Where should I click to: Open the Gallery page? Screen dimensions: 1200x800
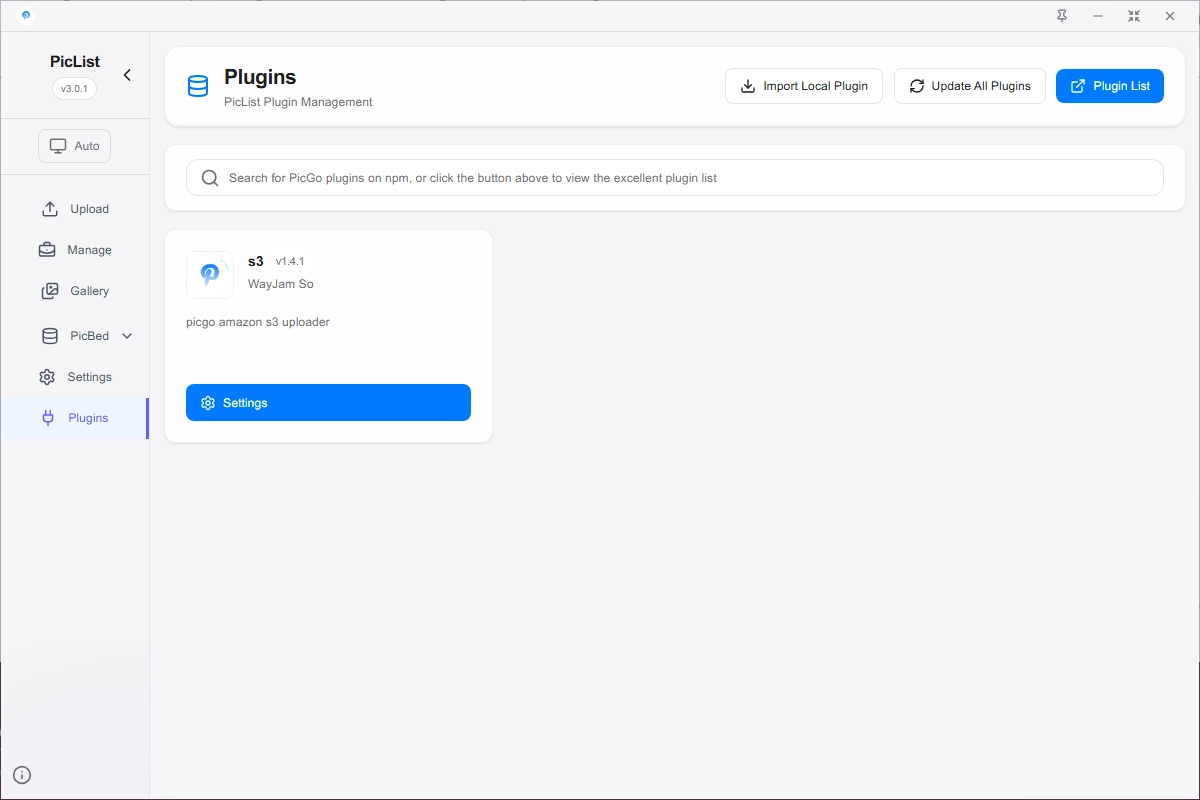[x=75, y=291]
